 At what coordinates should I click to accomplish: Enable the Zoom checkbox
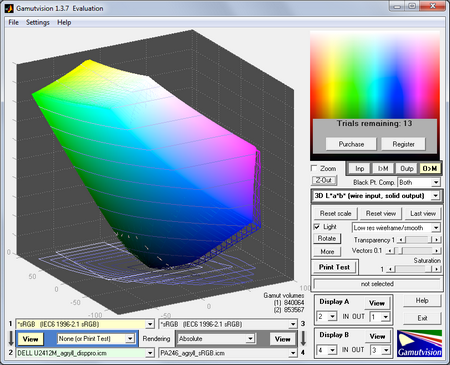click(314, 168)
